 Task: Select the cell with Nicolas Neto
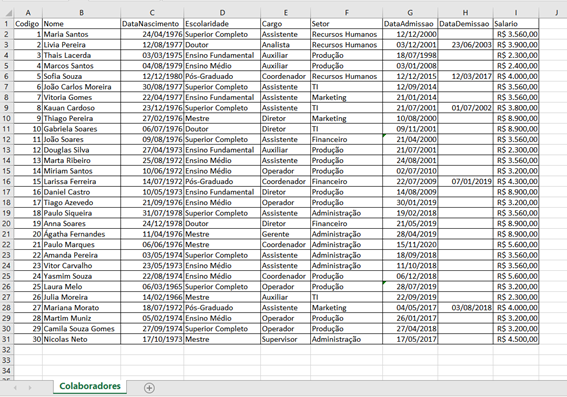coord(81,339)
